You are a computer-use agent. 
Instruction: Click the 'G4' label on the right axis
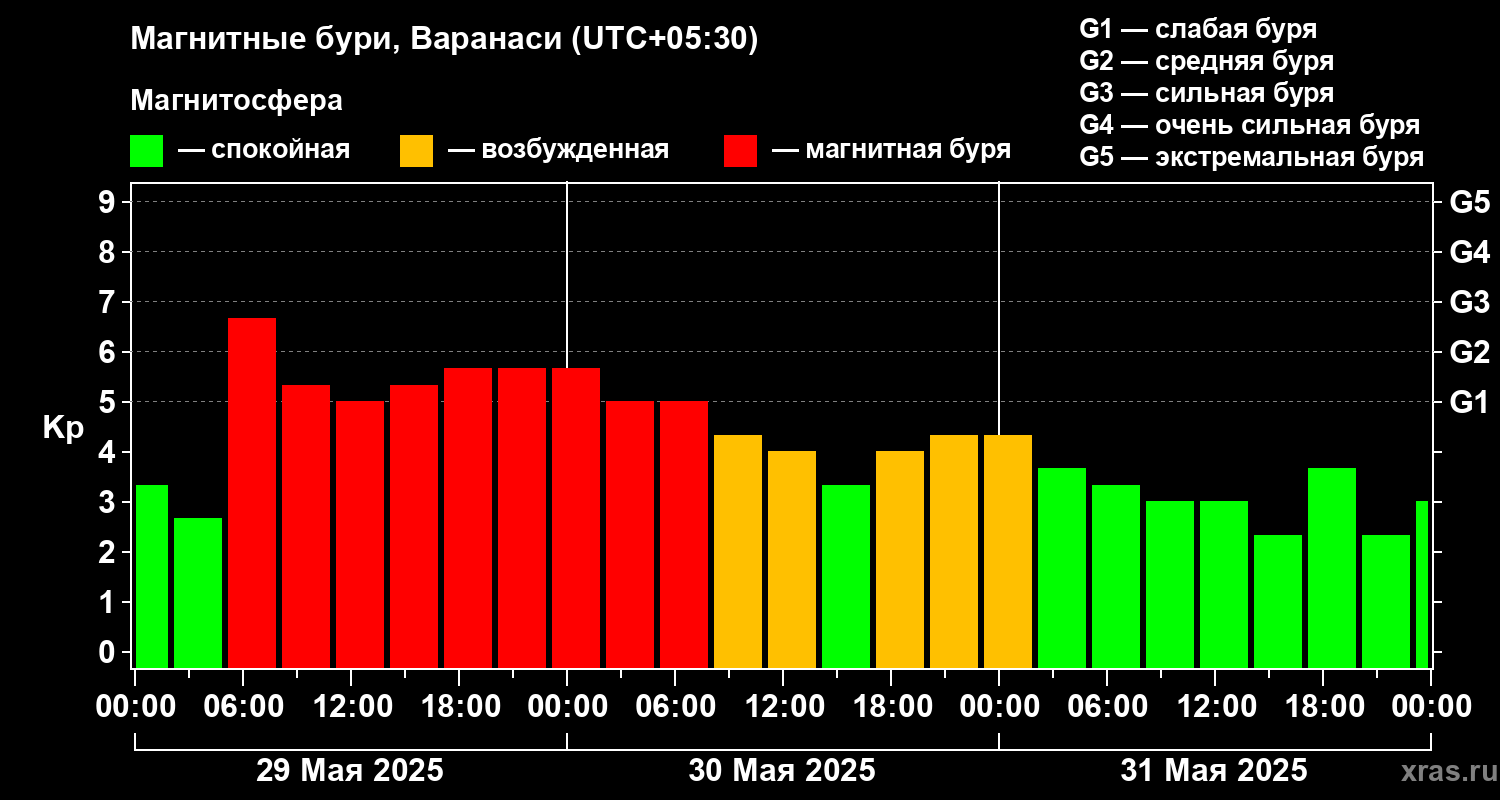pos(1469,252)
